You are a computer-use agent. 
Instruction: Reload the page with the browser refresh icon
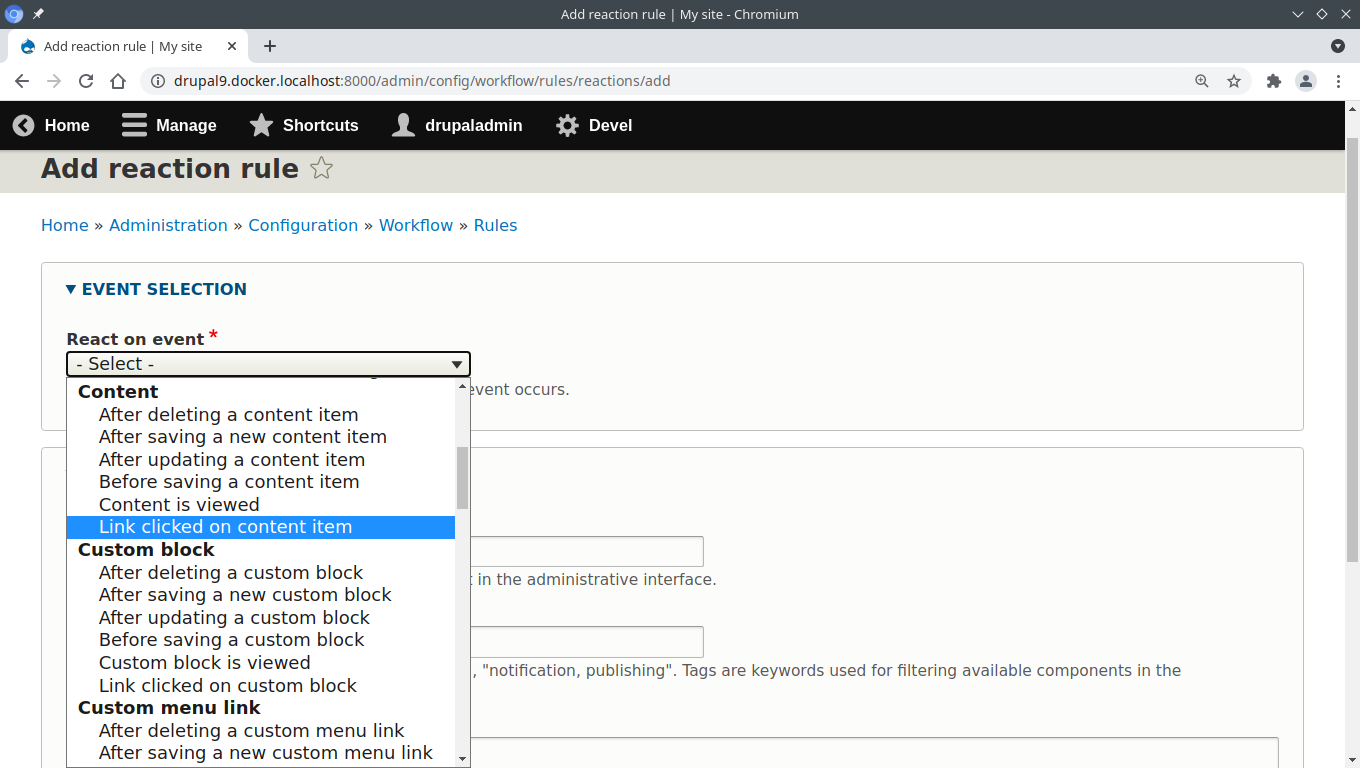tap(86, 81)
